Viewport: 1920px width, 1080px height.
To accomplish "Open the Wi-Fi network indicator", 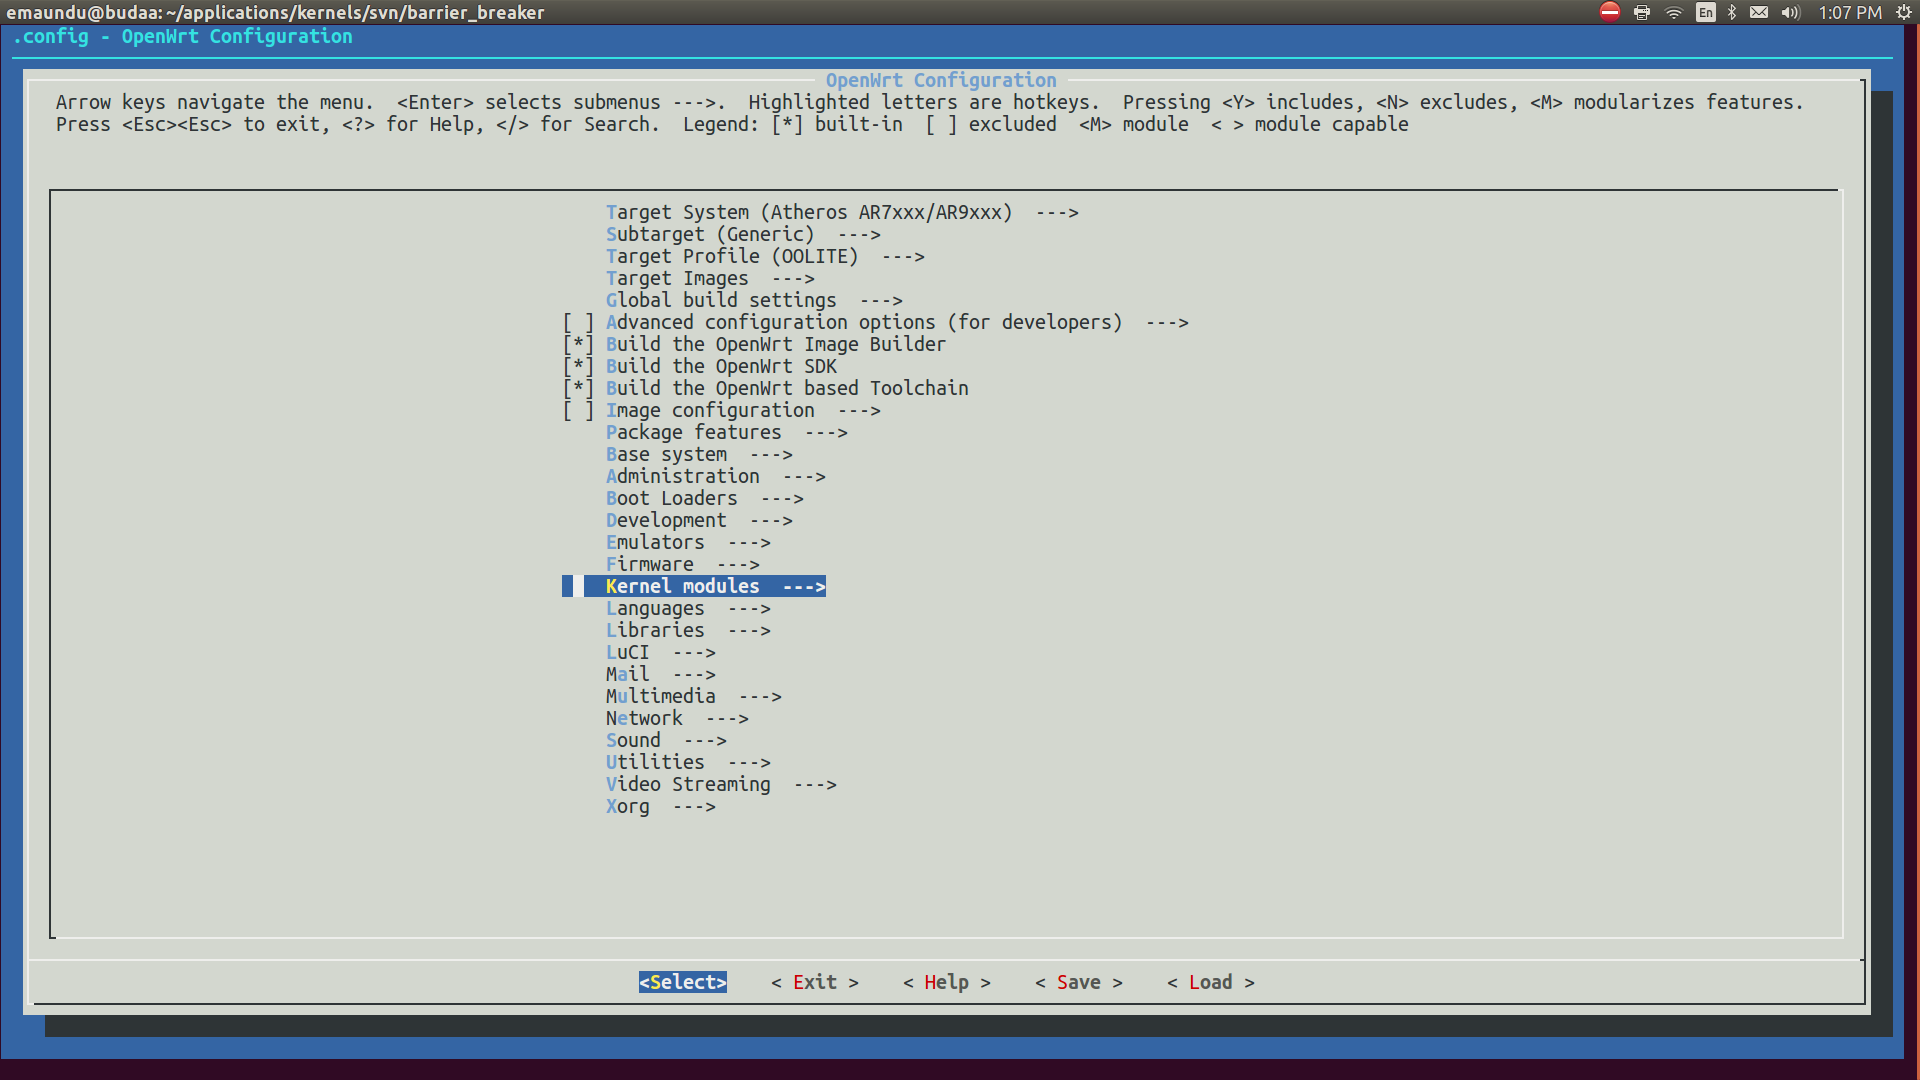I will pos(1674,12).
